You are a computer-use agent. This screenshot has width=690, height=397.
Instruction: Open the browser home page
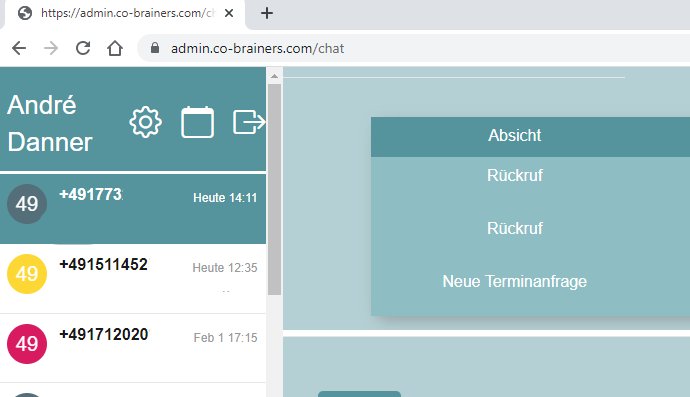click(x=115, y=48)
